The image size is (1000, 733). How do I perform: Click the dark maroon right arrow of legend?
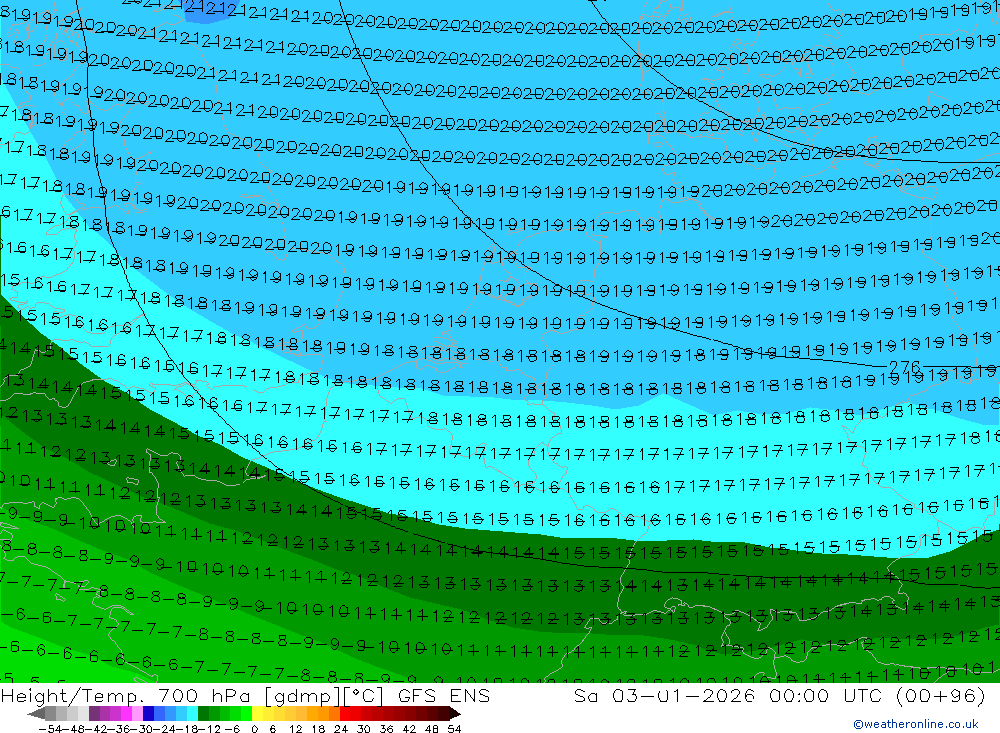pyautogui.click(x=455, y=714)
